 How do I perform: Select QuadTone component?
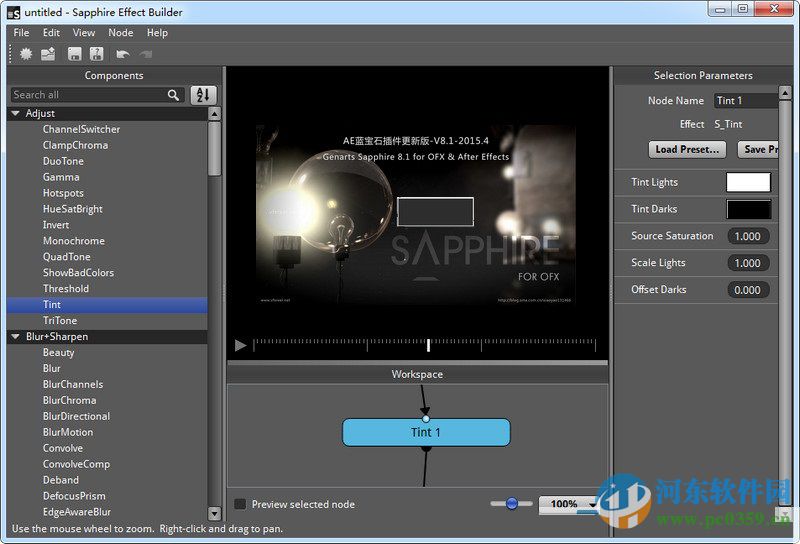point(67,257)
